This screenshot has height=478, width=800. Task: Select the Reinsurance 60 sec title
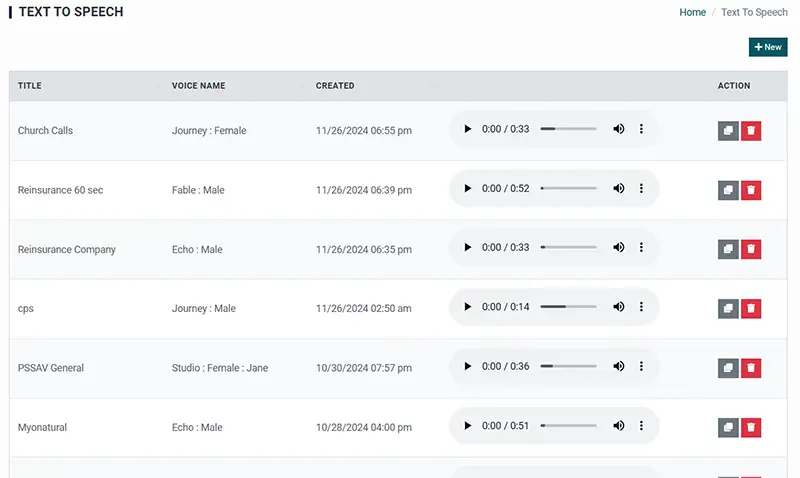[60, 190]
